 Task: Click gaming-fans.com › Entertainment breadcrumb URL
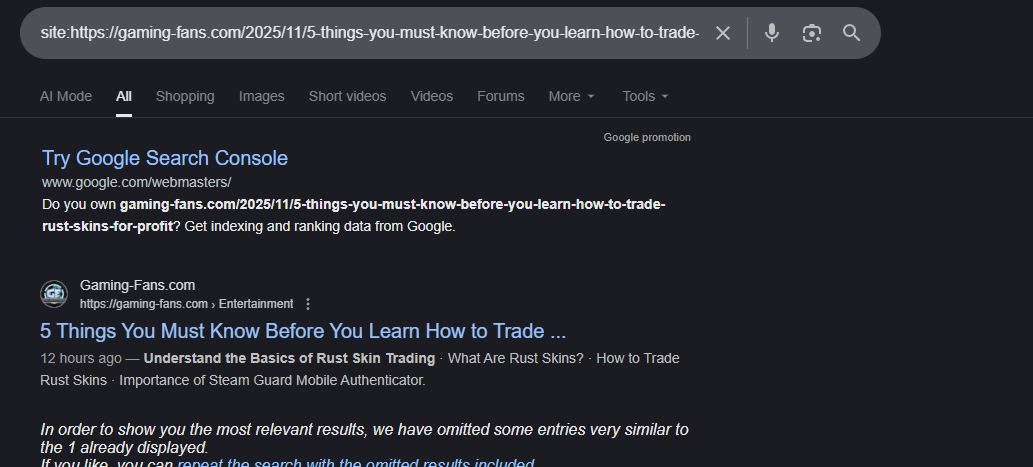[x=186, y=304]
